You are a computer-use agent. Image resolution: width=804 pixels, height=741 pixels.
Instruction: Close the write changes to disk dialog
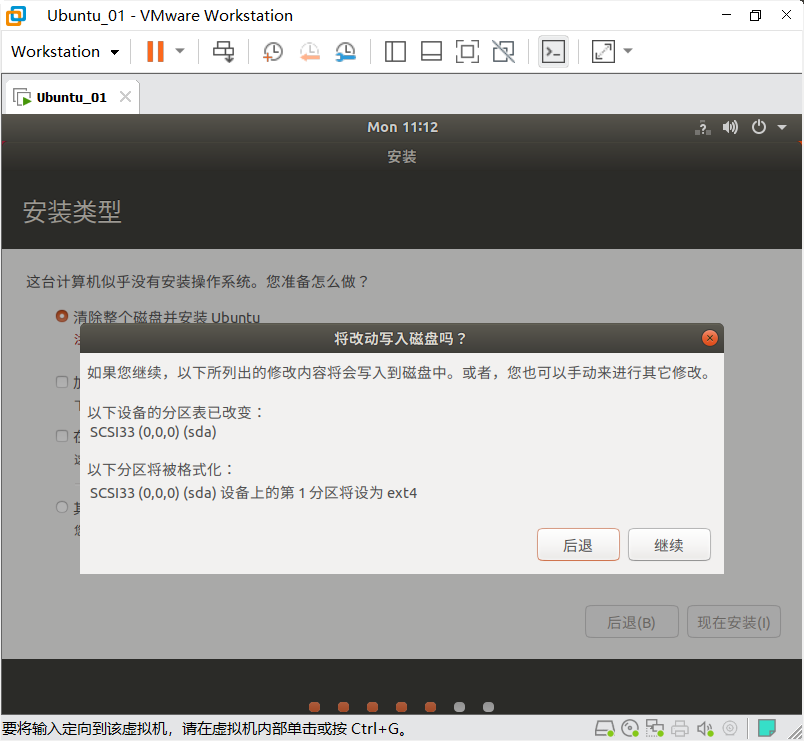point(710,338)
